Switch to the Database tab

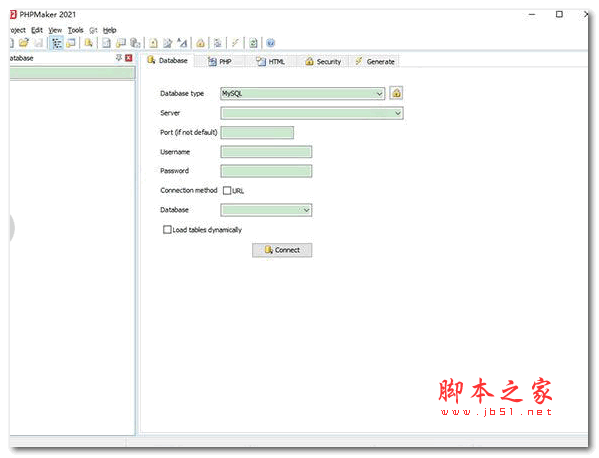(168, 60)
